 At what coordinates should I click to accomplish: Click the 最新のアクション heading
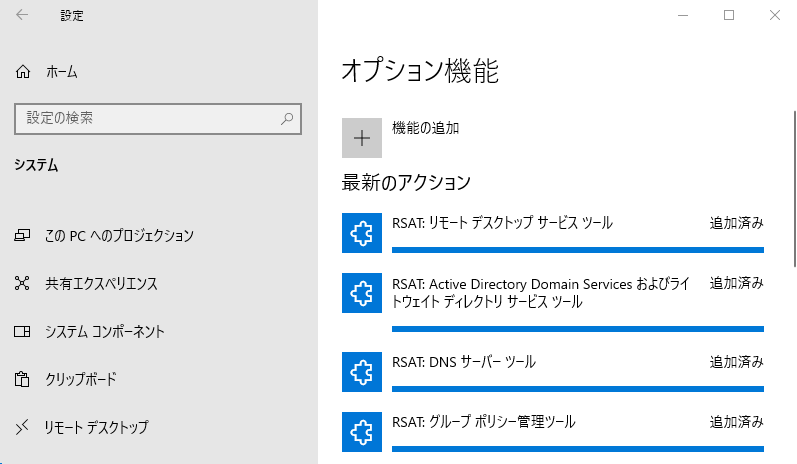406,182
